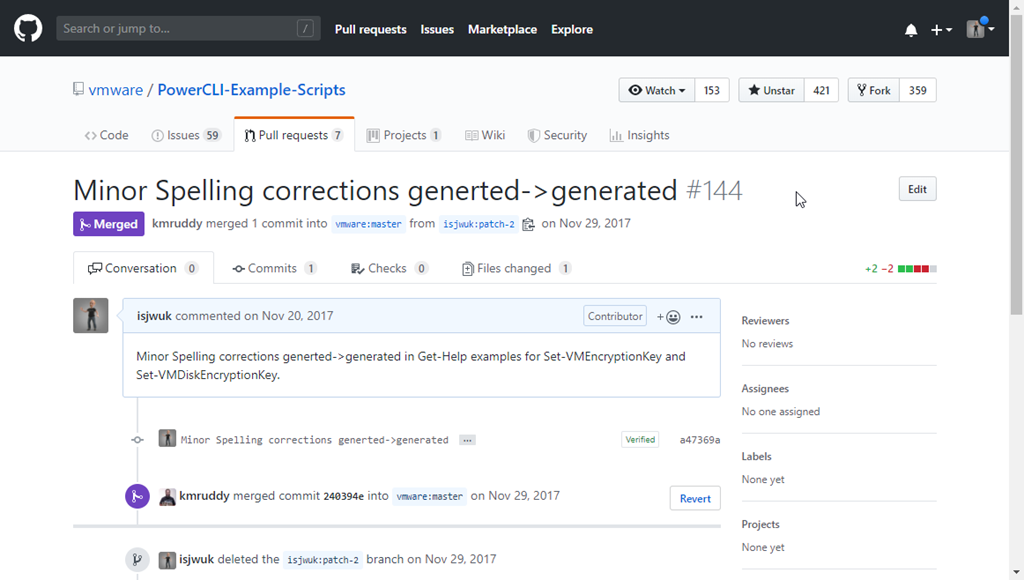The image size is (1024, 580).
Task: Open the notifications bell
Action: point(911,30)
